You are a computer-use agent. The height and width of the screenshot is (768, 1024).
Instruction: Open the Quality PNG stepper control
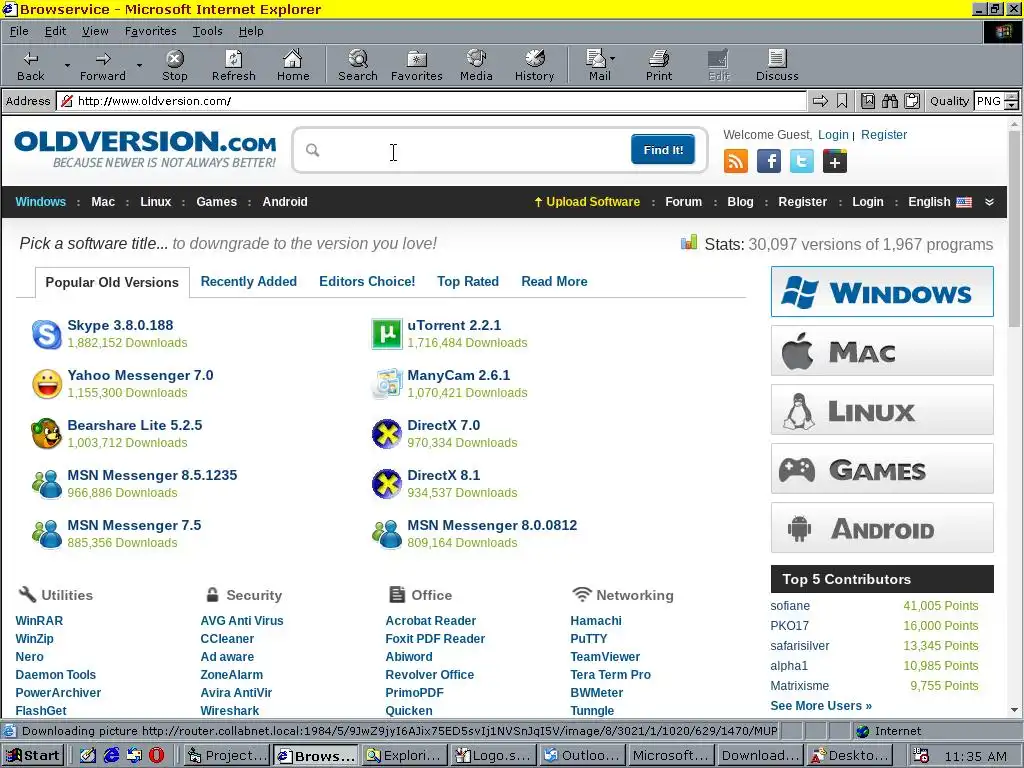pyautogui.click(x=1011, y=101)
